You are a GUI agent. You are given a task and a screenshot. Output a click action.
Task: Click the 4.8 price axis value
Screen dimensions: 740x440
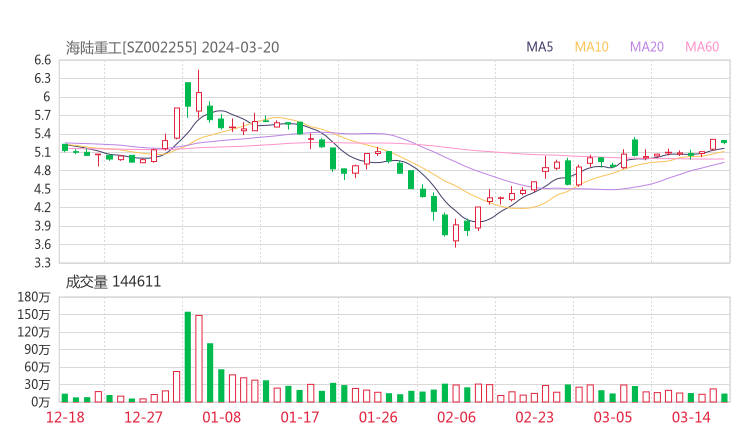click(x=42, y=170)
